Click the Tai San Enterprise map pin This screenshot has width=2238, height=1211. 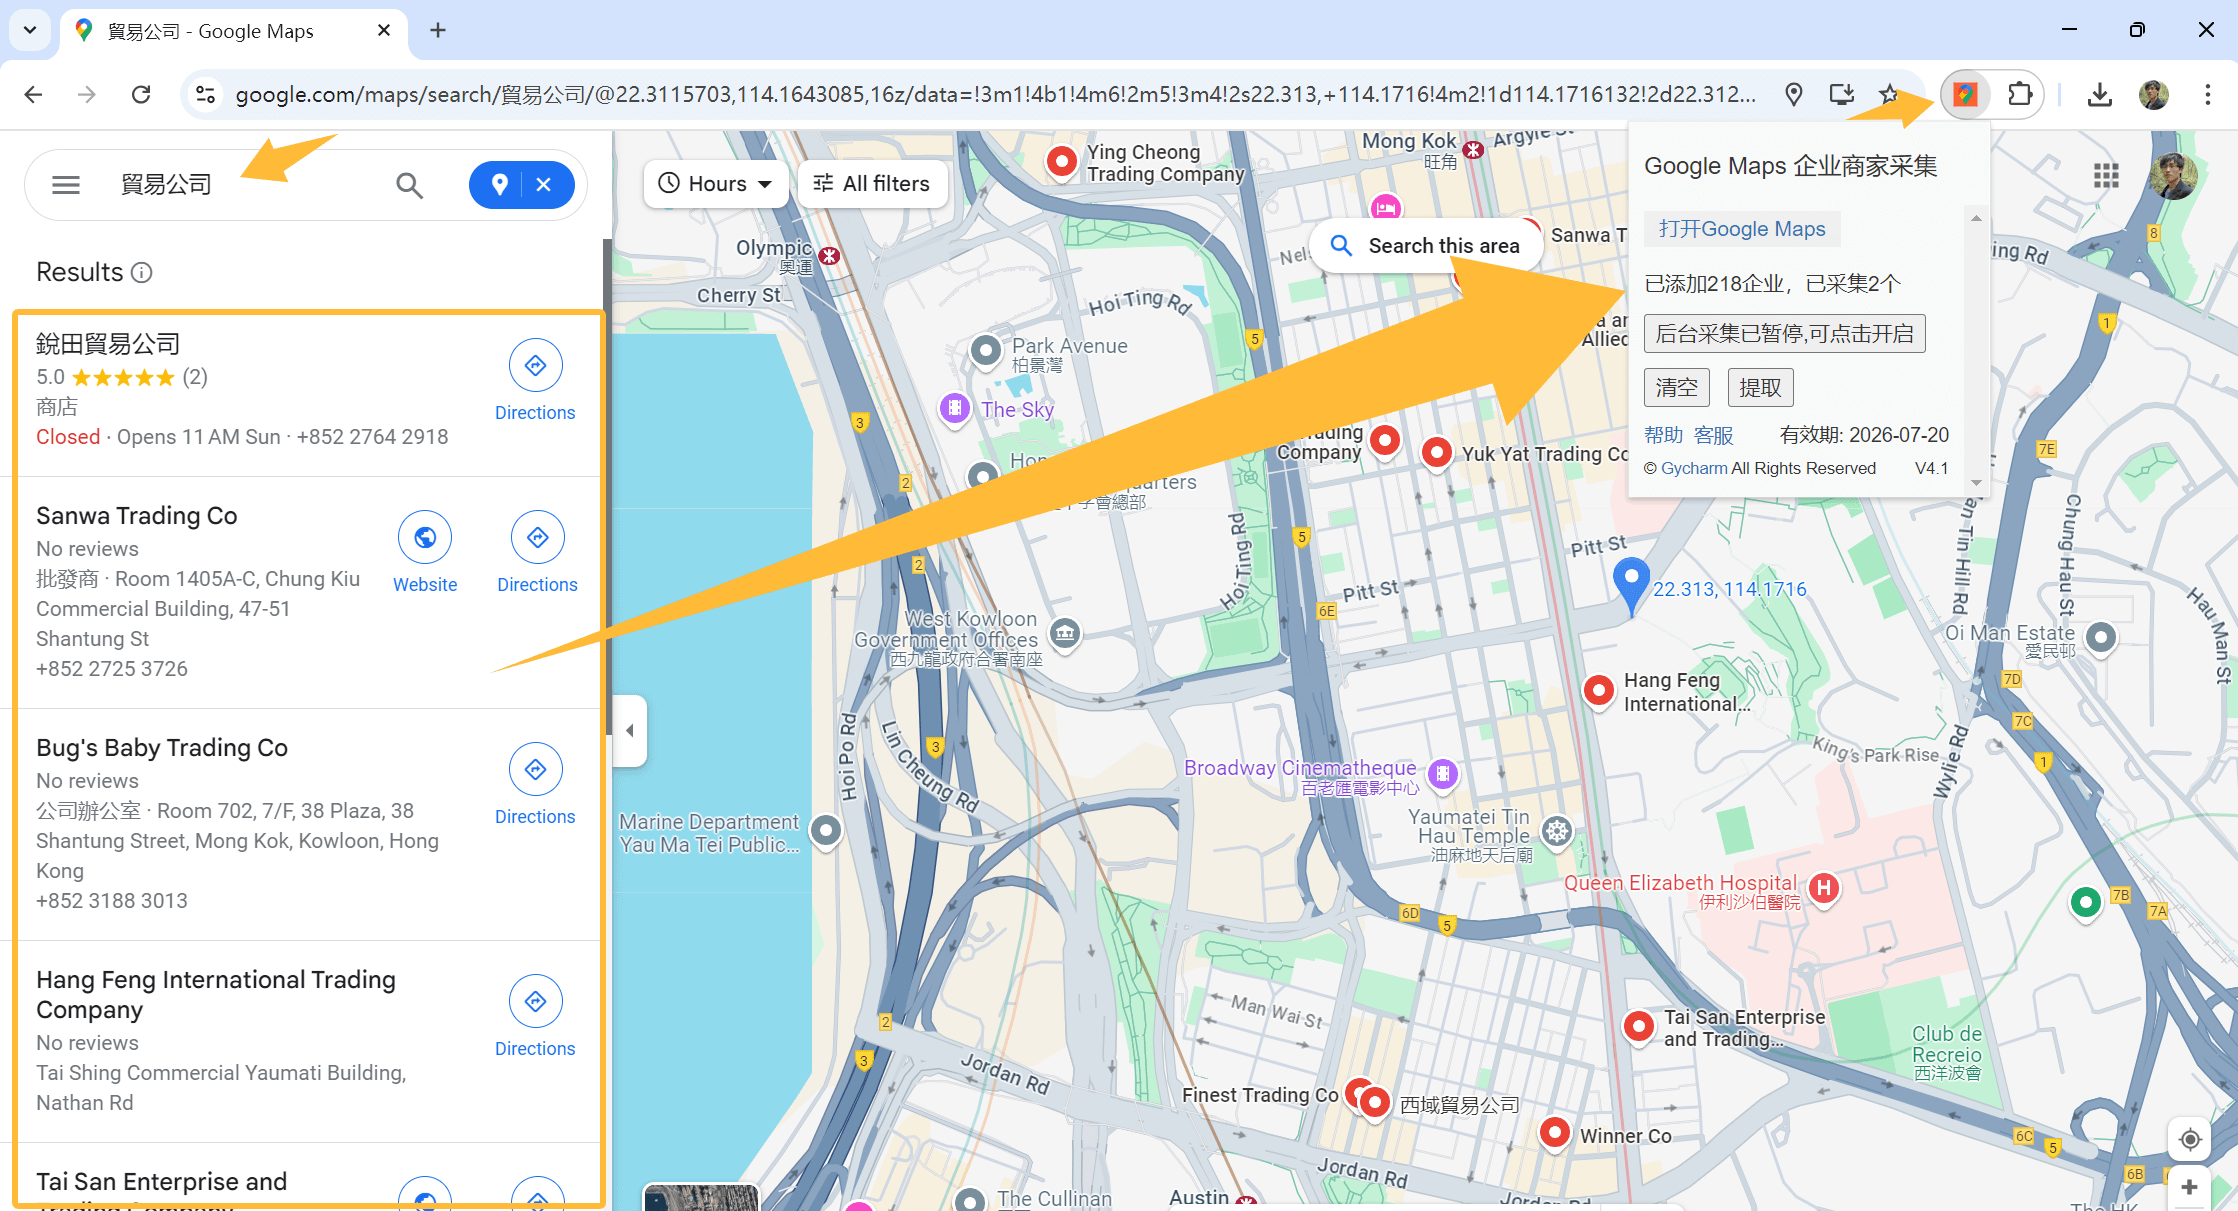pos(1638,1026)
